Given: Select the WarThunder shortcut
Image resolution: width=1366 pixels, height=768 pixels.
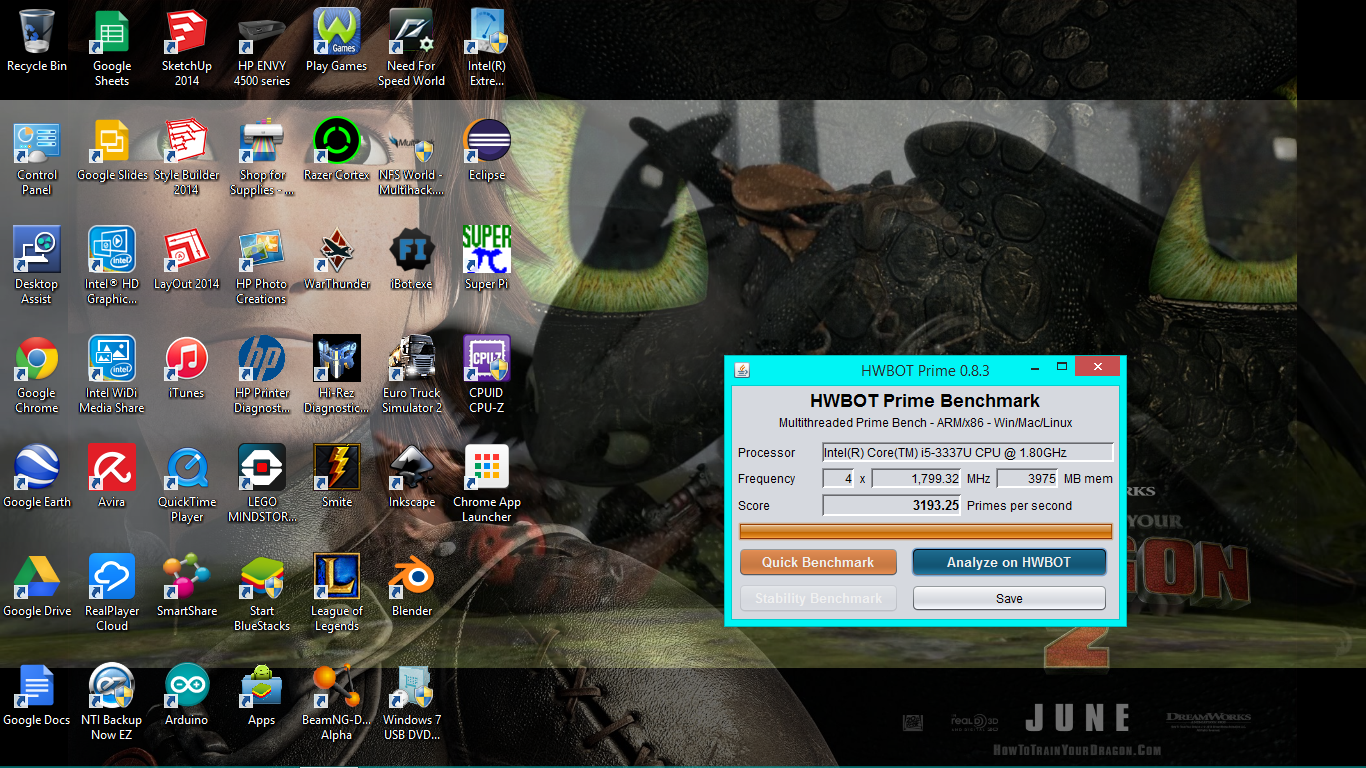Looking at the screenshot, I should coord(337,250).
